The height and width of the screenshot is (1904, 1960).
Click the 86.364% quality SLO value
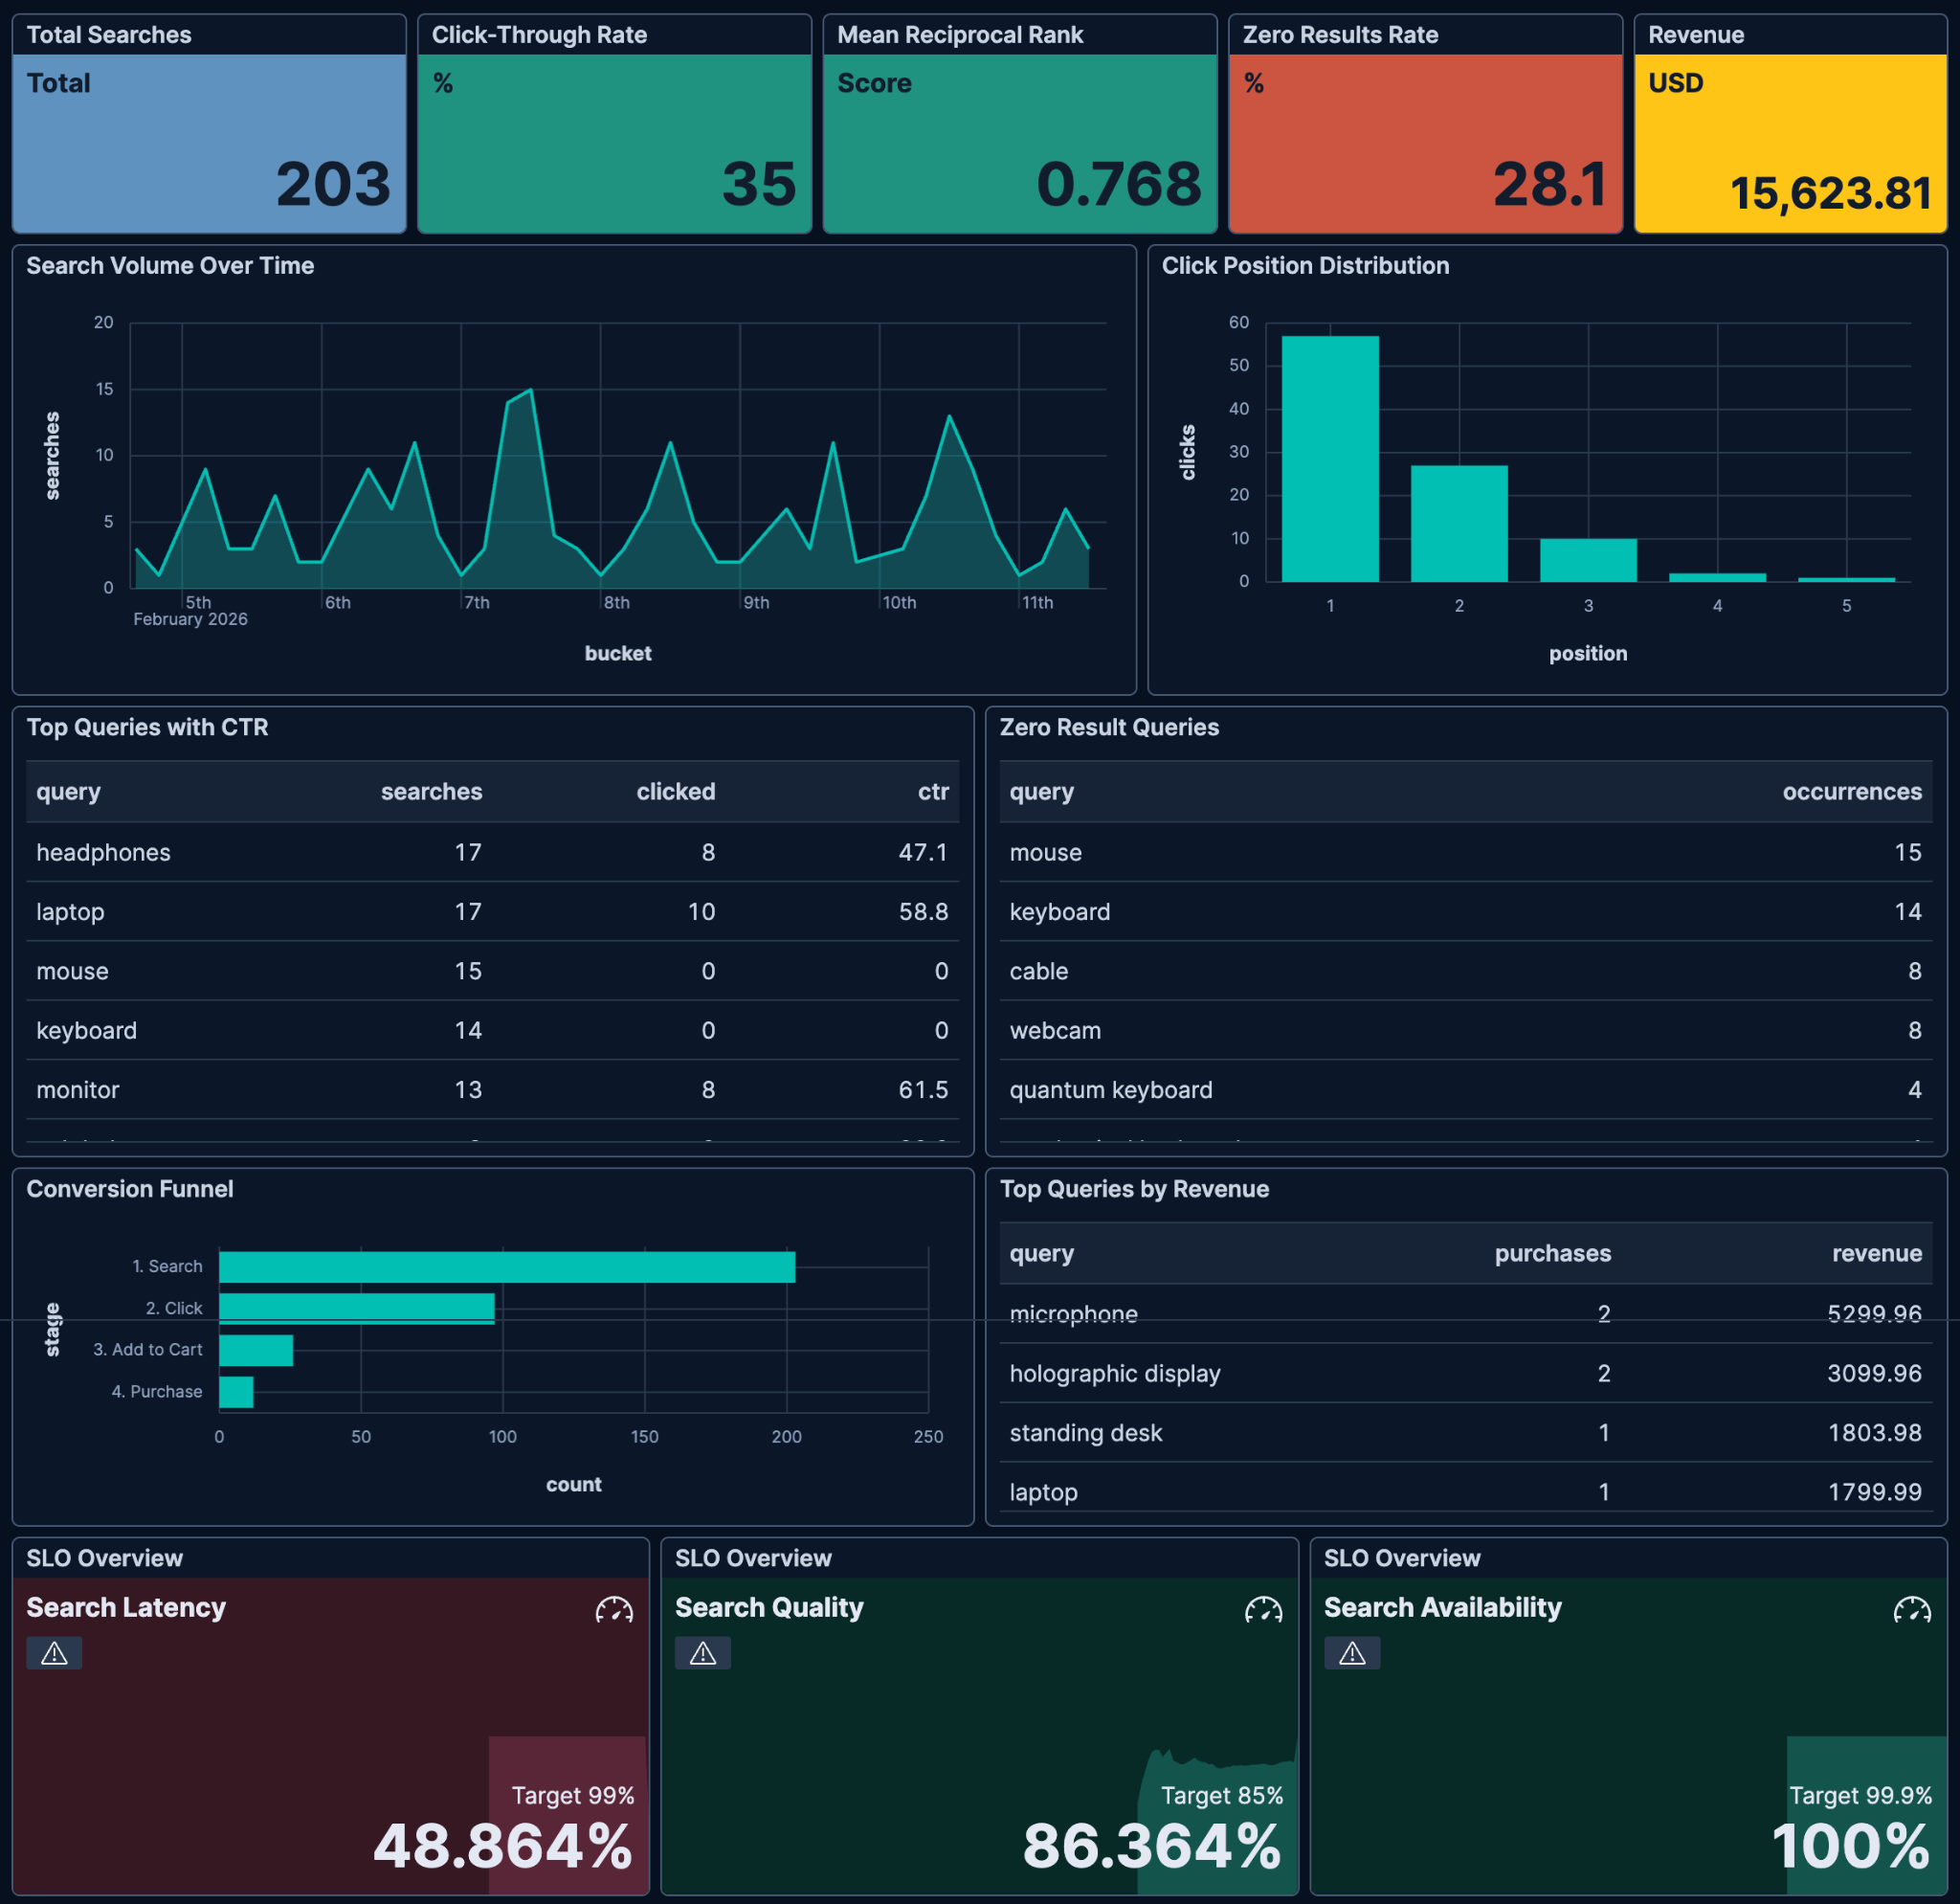coord(1152,1845)
